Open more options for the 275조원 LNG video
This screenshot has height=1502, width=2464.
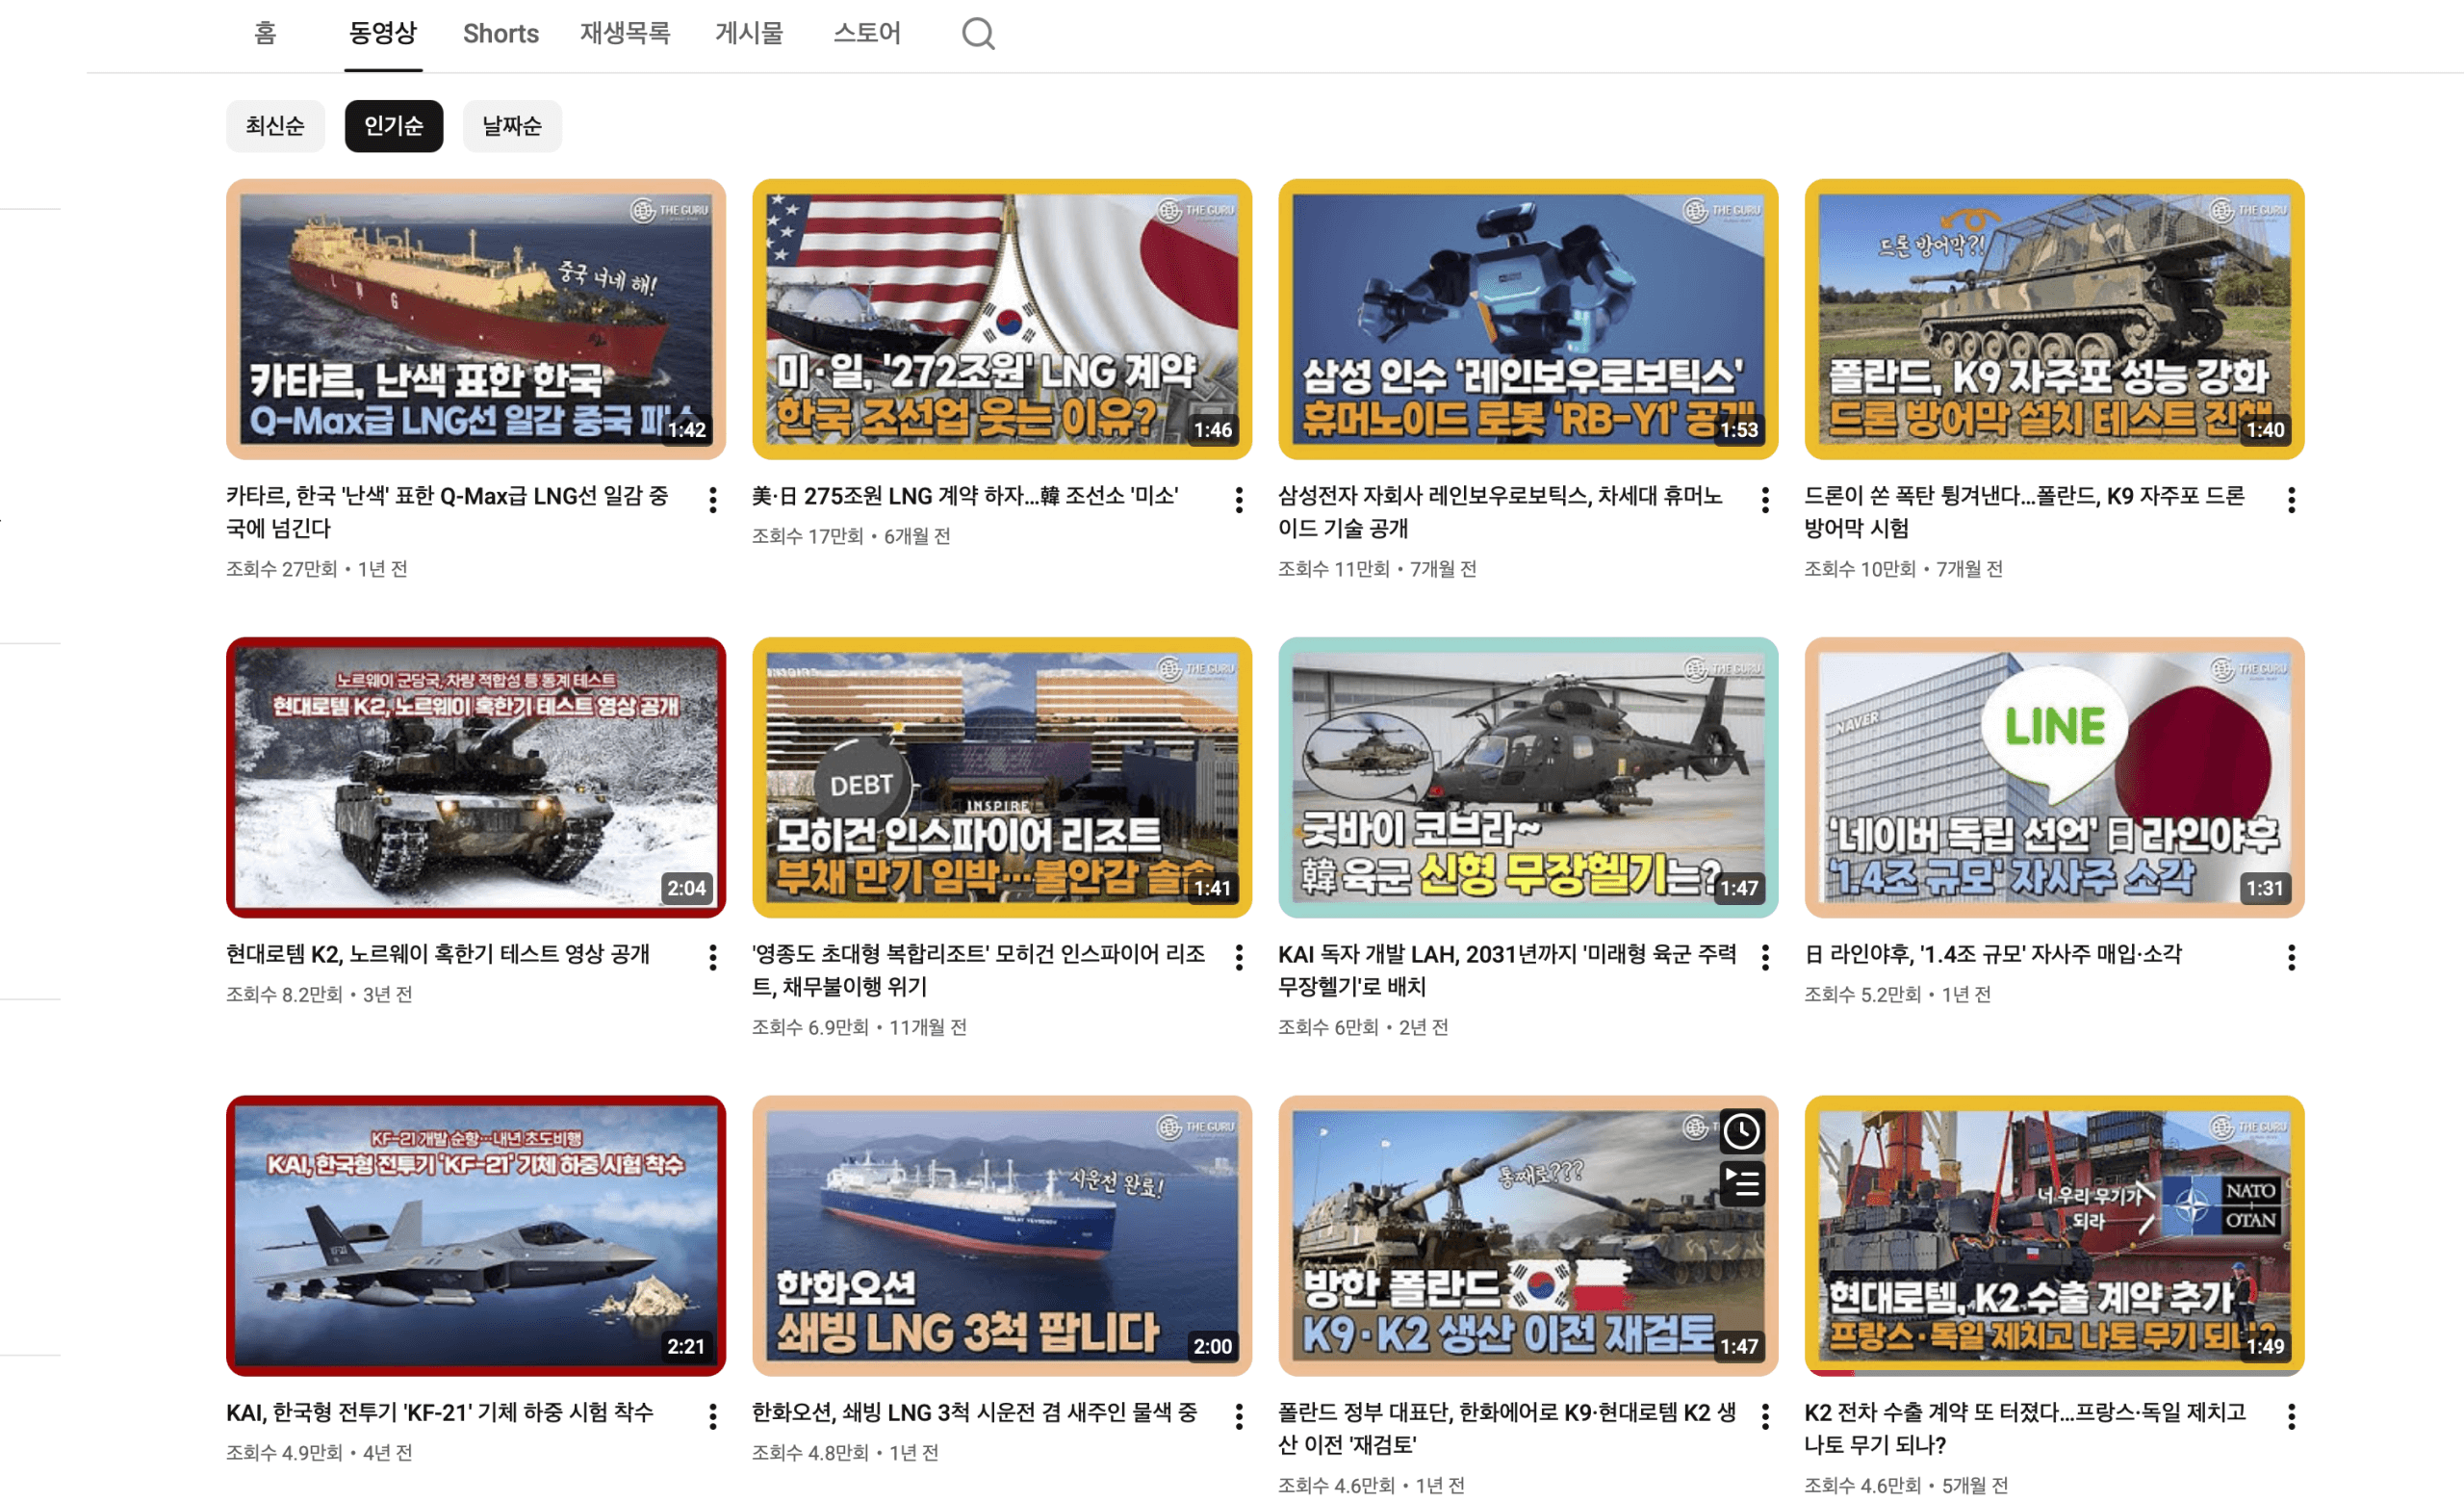tap(1239, 500)
